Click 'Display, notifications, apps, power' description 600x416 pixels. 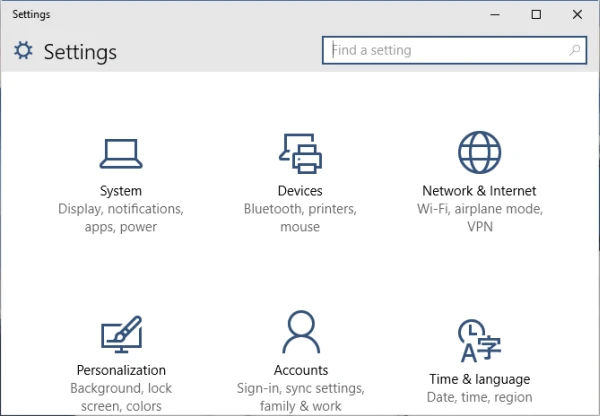point(120,218)
